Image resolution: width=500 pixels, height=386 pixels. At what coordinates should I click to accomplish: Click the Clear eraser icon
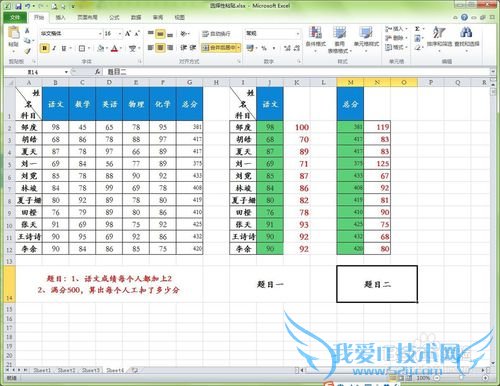tap(417, 48)
